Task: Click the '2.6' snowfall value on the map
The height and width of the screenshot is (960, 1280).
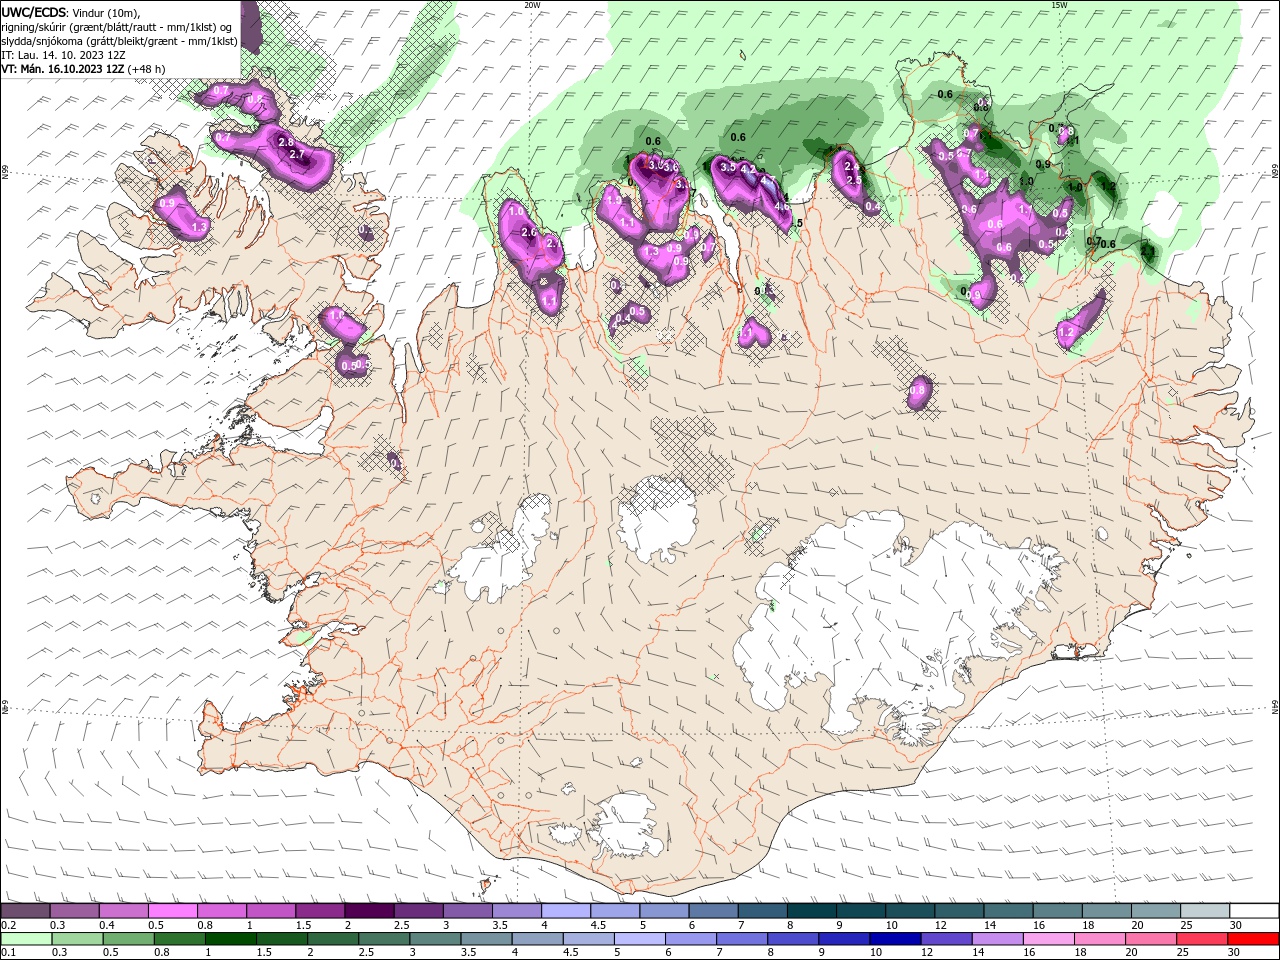Action: pos(529,232)
